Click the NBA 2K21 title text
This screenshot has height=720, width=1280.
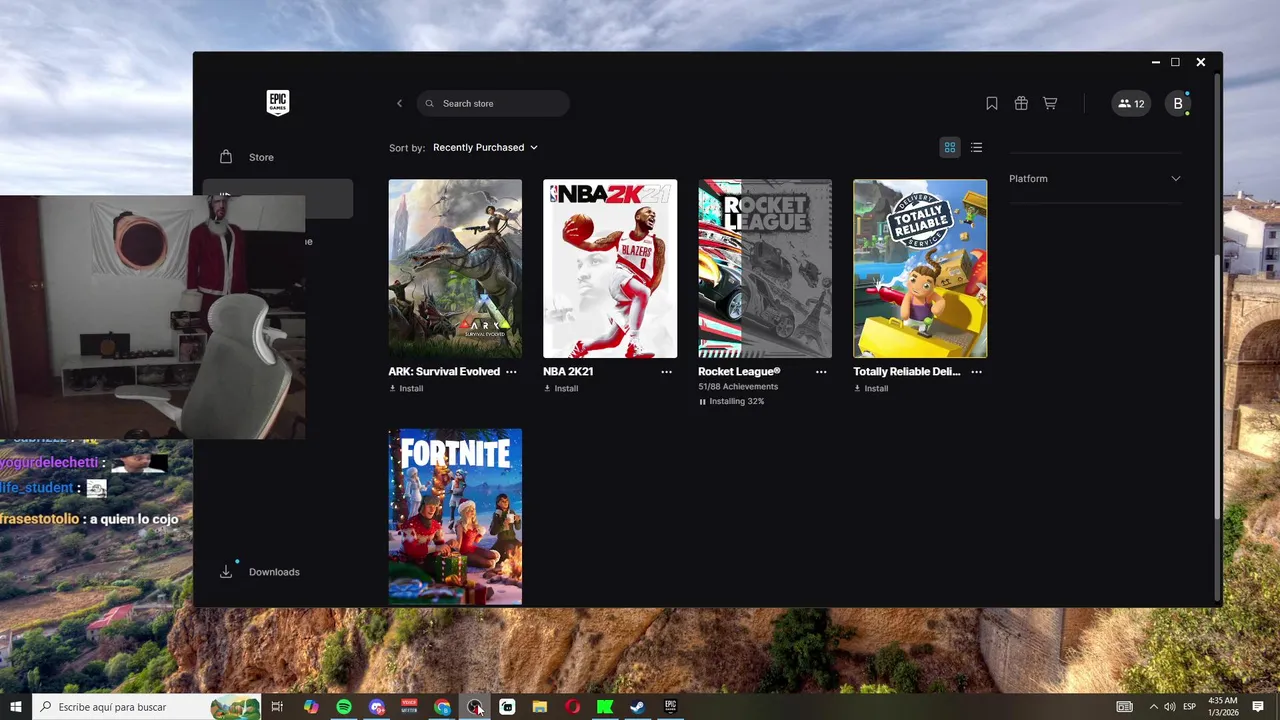[568, 371]
